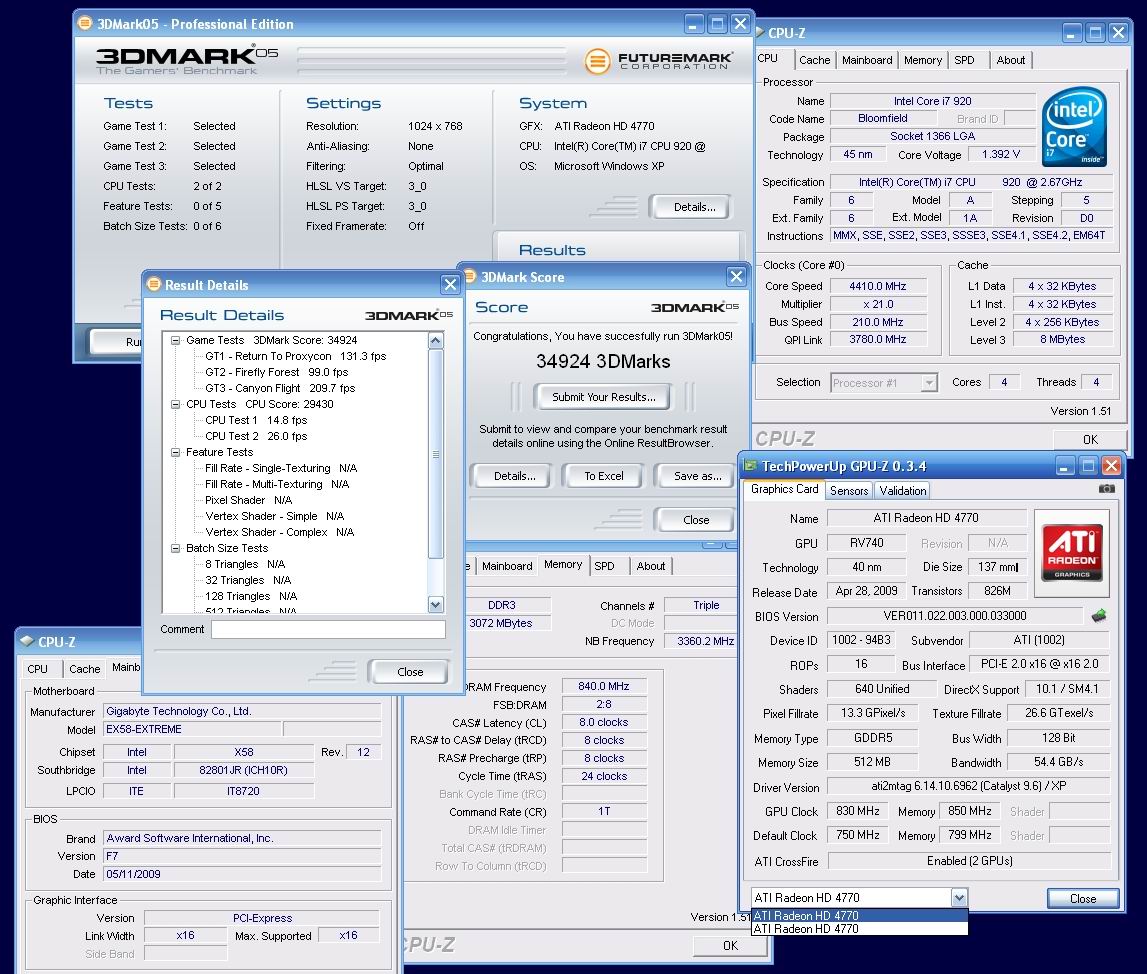Viewport: 1147px width, 974px height.
Task: Switch to the Cache tab in top CPU-Z
Action: [x=814, y=60]
